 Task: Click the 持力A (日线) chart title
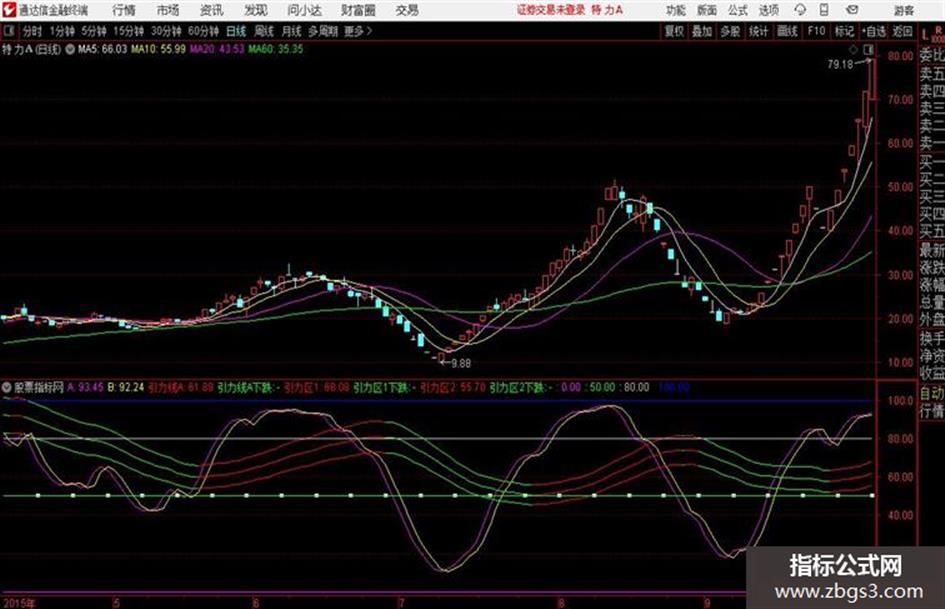pos(31,49)
